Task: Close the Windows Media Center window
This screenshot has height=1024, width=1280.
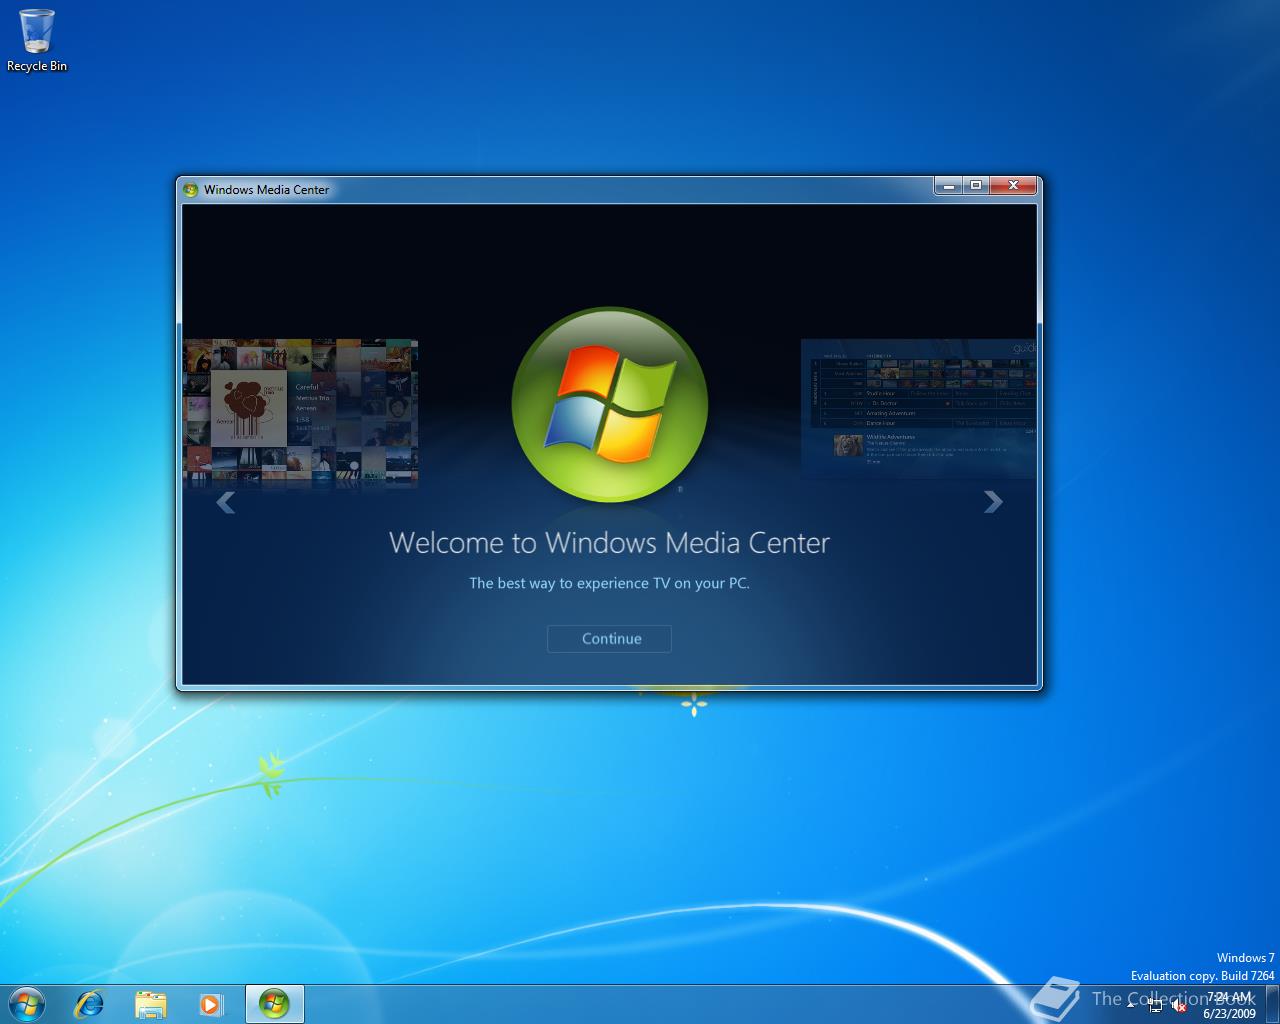Action: [1013, 185]
